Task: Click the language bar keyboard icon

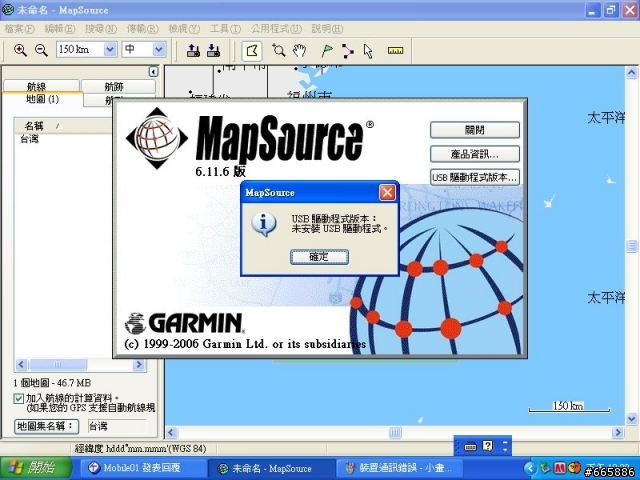Action: pyautogui.click(x=470, y=447)
